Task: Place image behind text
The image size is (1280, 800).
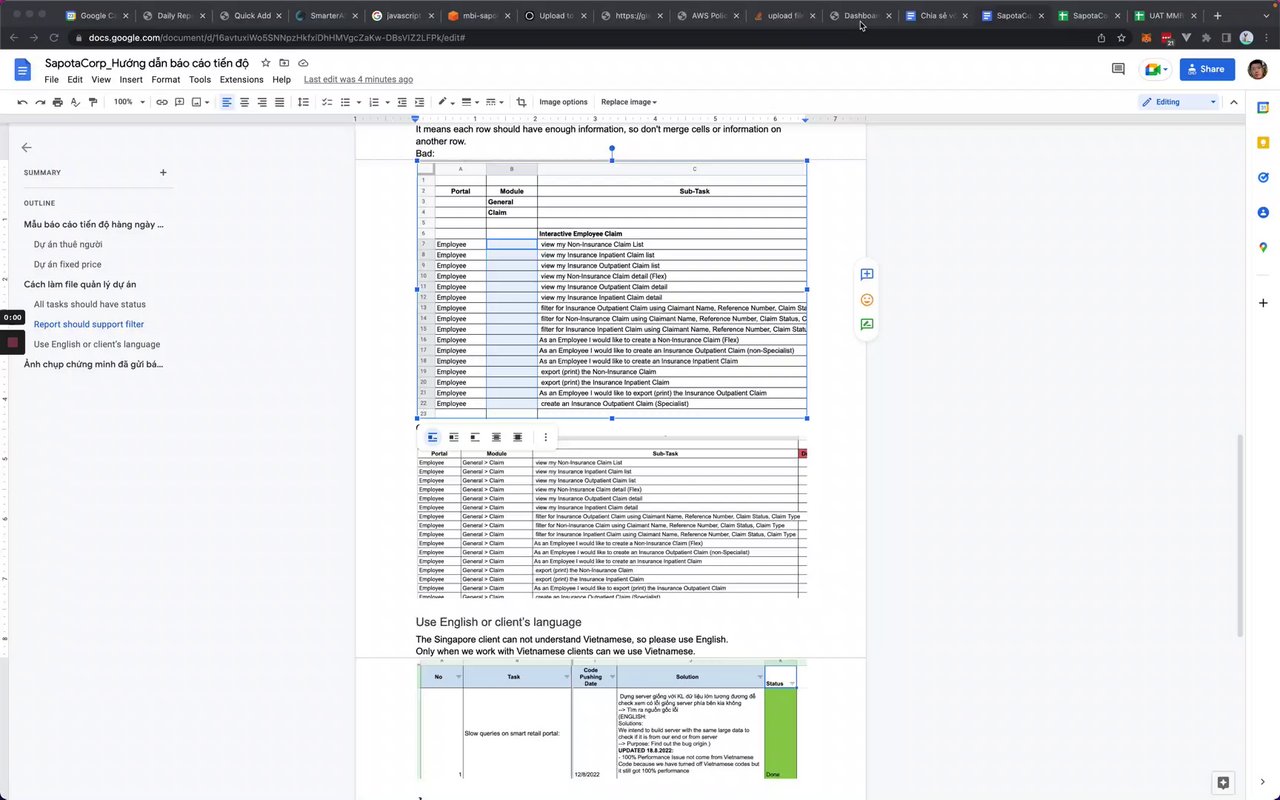Action: (496, 437)
